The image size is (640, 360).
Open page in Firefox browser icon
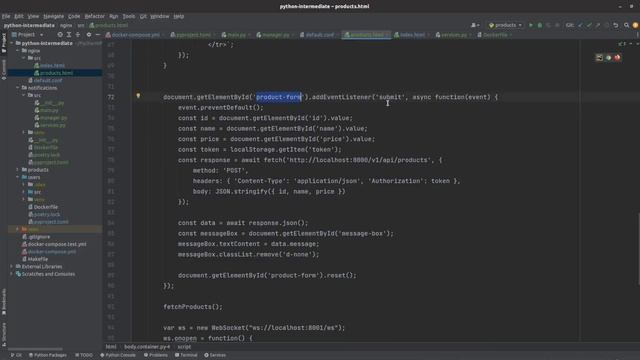tap(617, 58)
